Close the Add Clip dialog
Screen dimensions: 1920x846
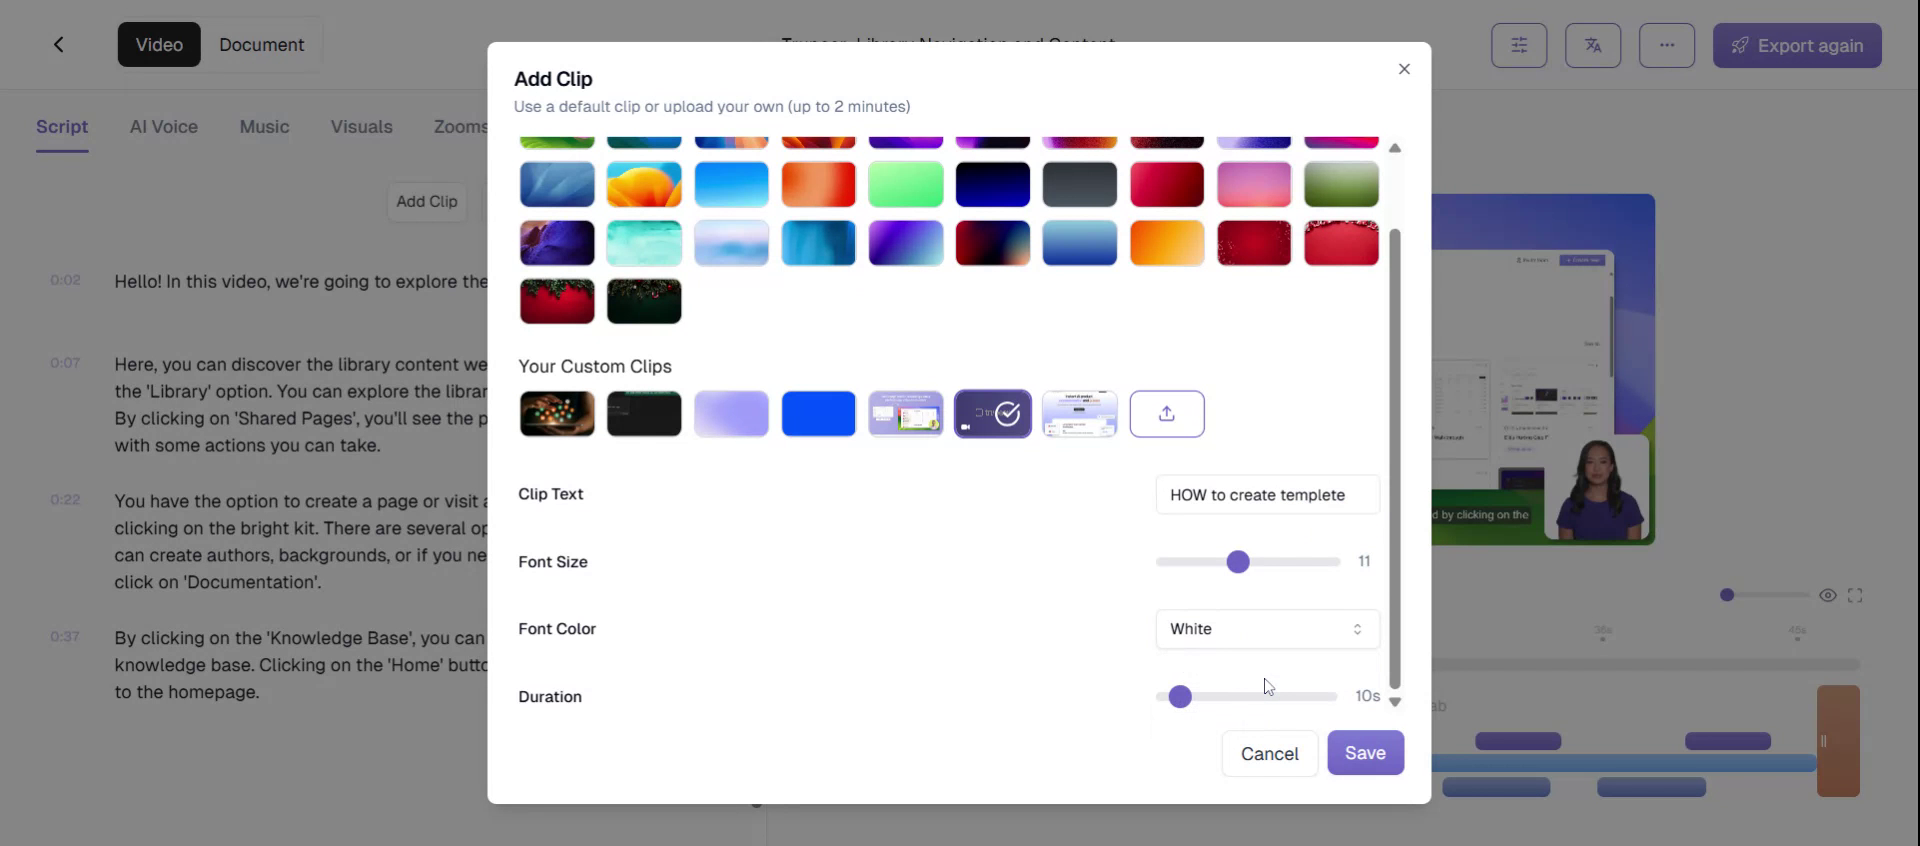(1404, 69)
